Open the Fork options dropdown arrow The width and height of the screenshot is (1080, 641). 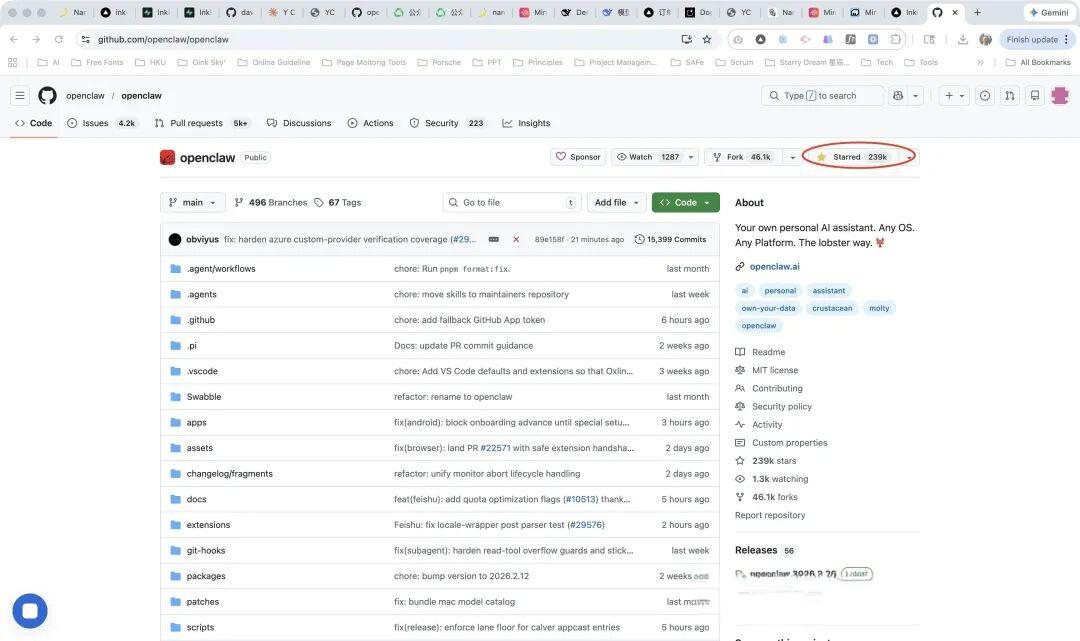(x=792, y=157)
